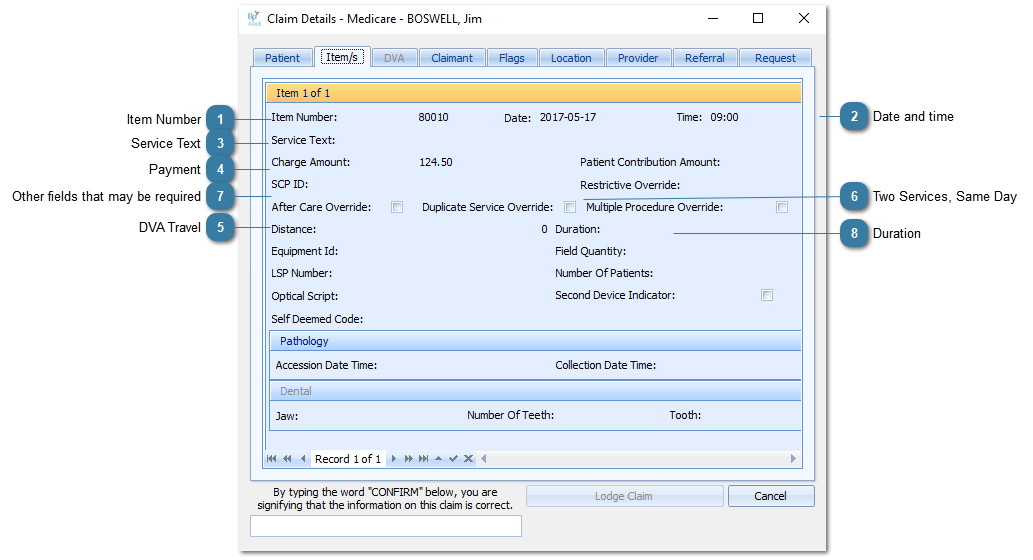Close the Claim Details window

pos(804,18)
